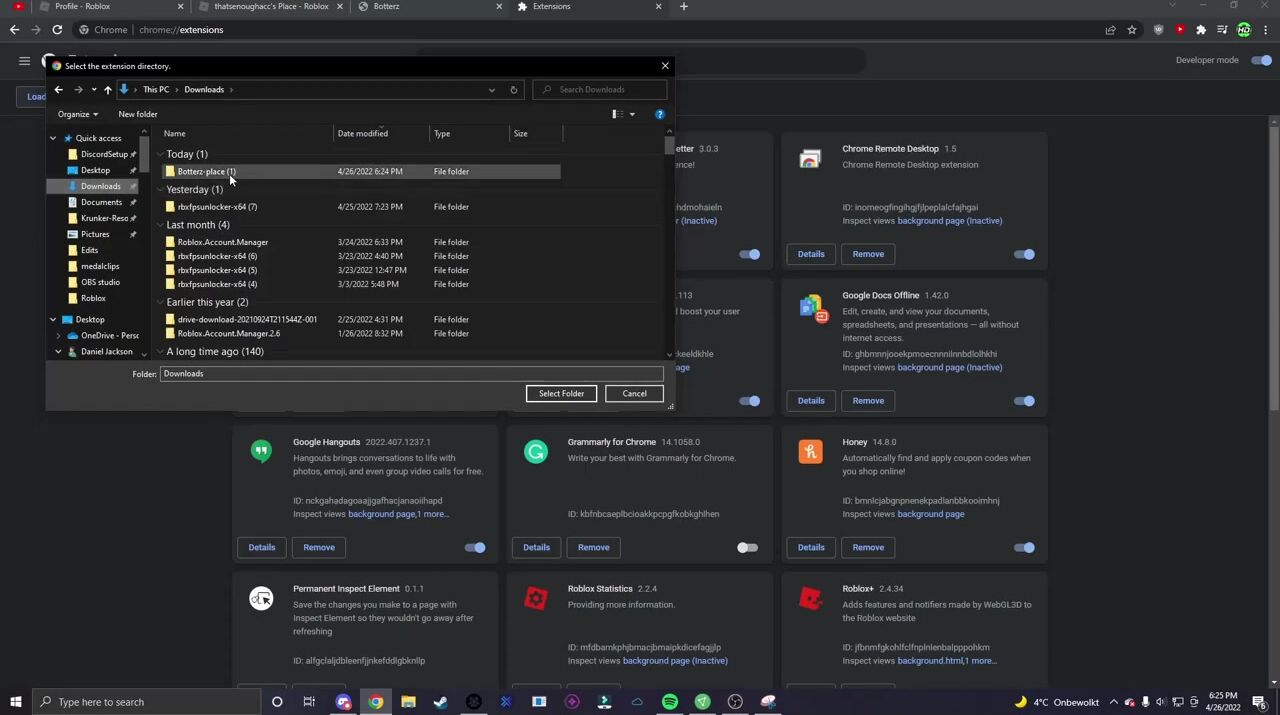Click Cancel in the folder dialog
1280x715 pixels.
pos(634,393)
